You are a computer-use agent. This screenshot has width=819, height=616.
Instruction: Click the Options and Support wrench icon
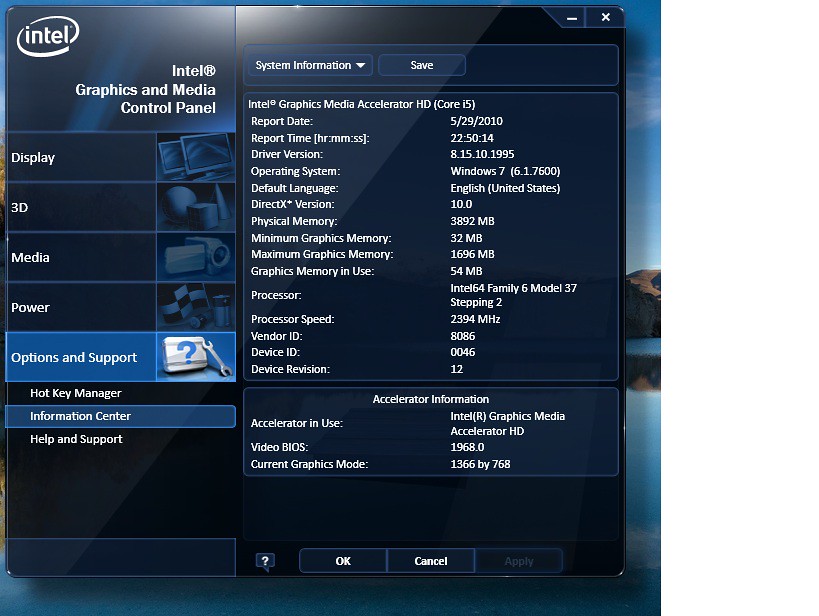point(196,357)
